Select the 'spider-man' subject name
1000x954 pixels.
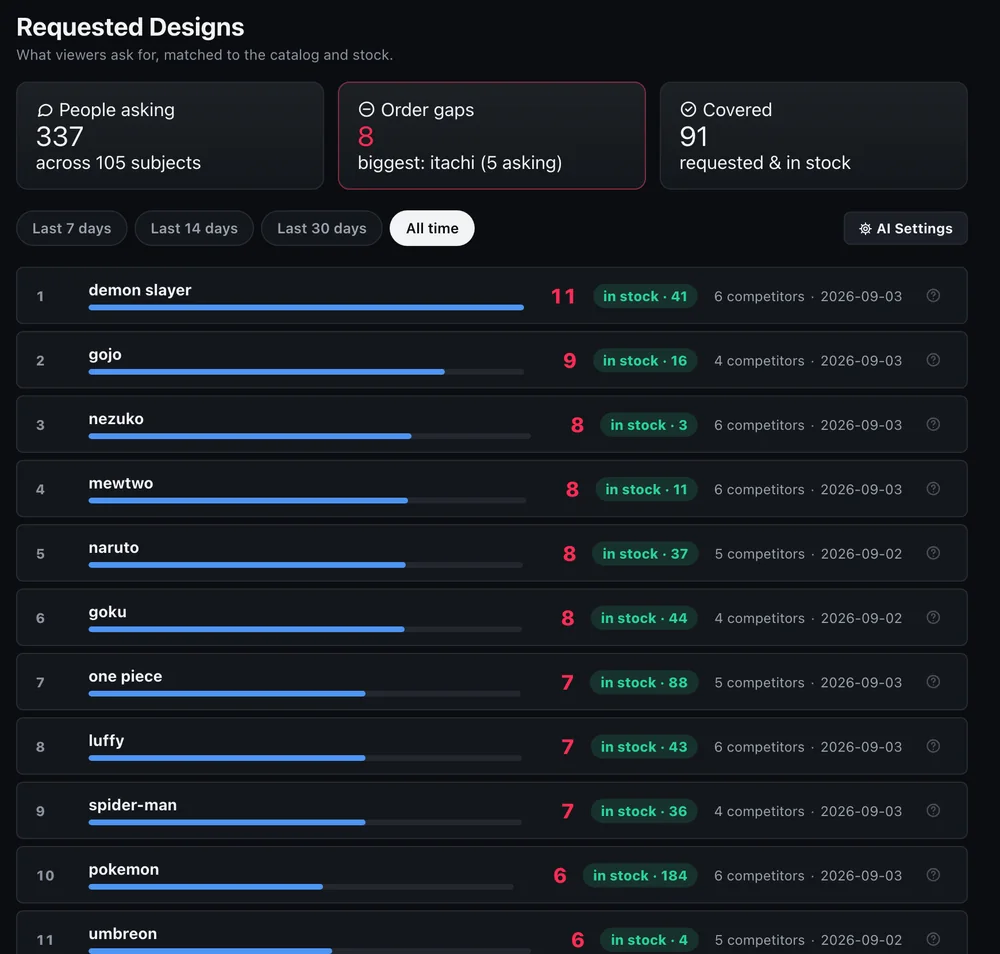click(x=133, y=805)
